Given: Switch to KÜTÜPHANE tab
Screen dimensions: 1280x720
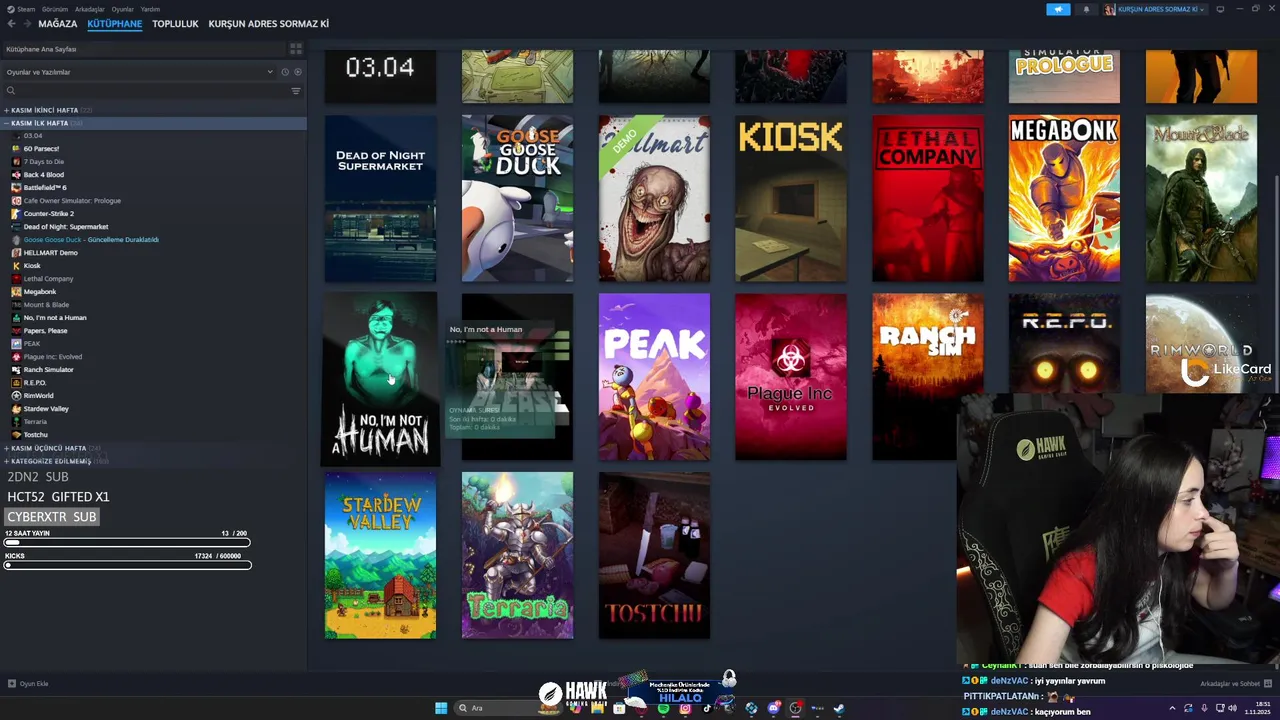Looking at the screenshot, I should pyautogui.click(x=115, y=24).
